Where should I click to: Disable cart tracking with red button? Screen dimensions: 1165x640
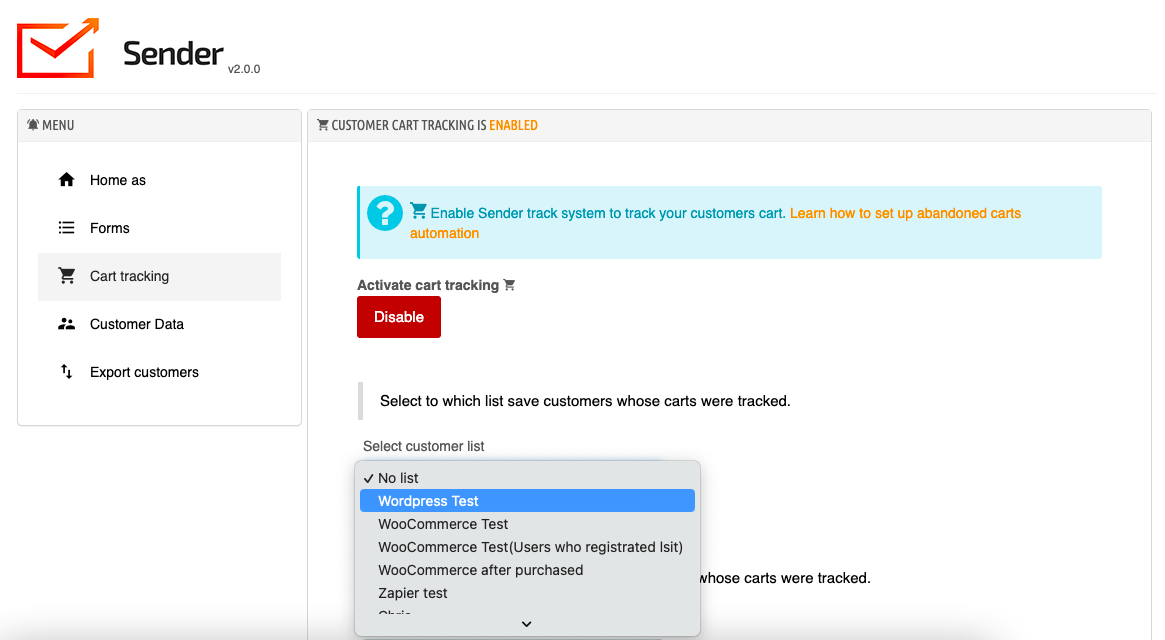click(x=399, y=317)
